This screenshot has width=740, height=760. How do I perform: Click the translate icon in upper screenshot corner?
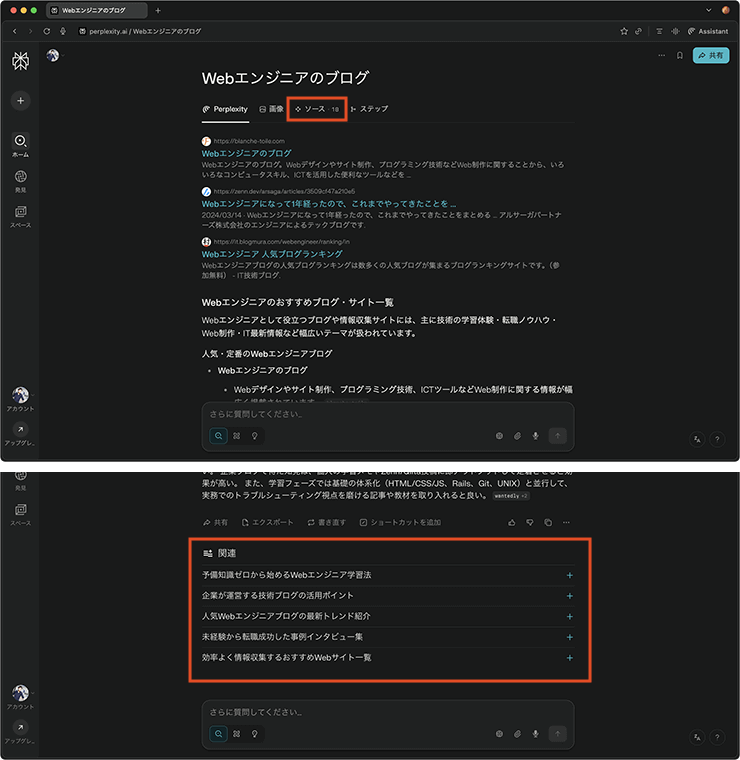pos(697,439)
